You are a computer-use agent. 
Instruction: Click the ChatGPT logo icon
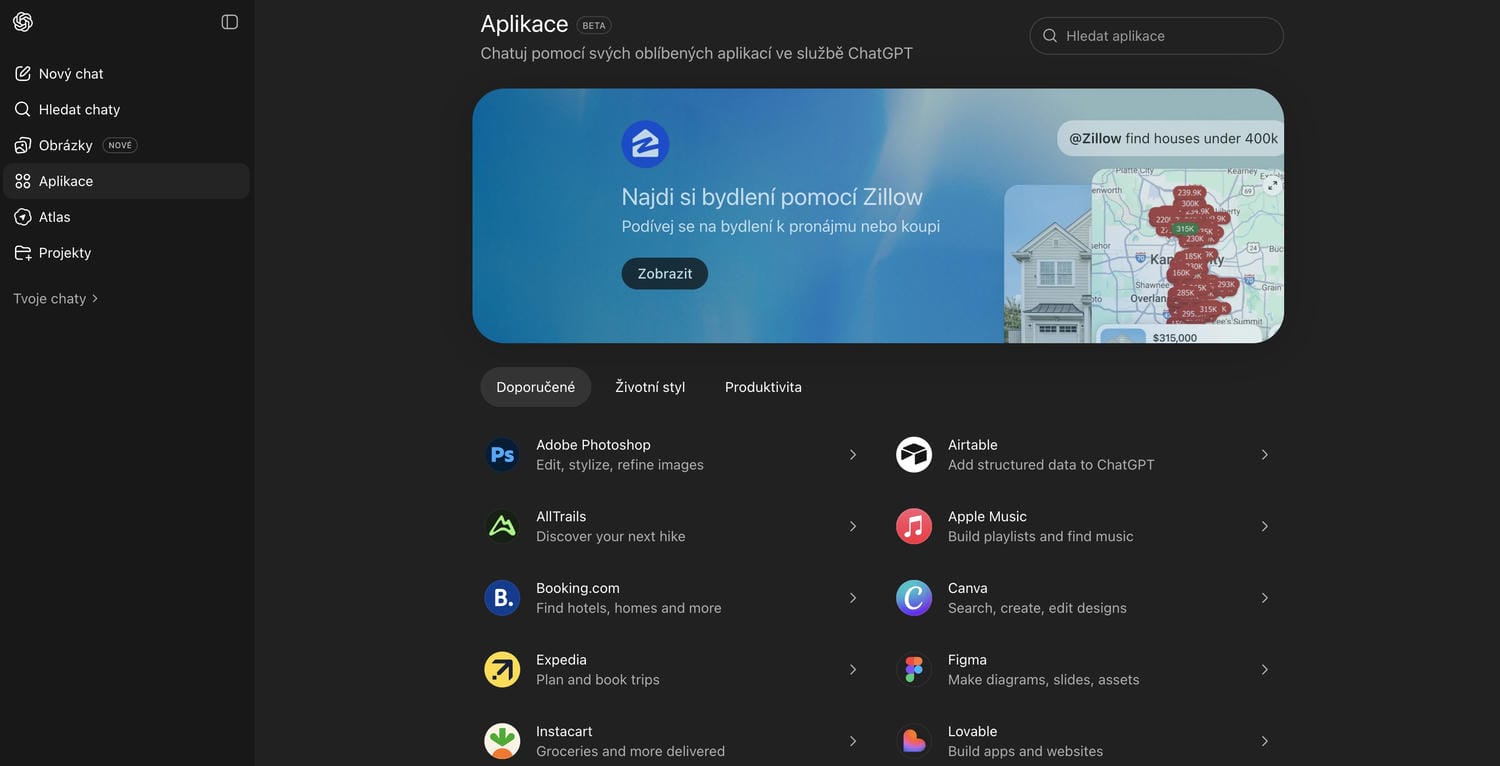(23, 22)
